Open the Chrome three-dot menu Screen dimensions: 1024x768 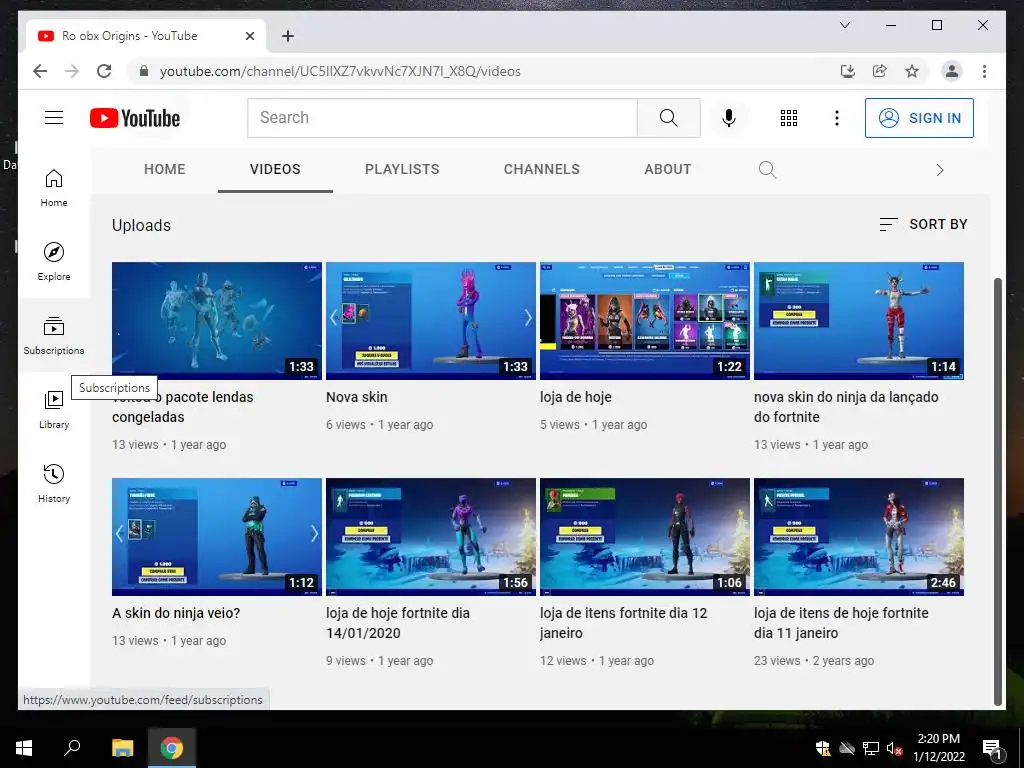pyautogui.click(x=984, y=71)
